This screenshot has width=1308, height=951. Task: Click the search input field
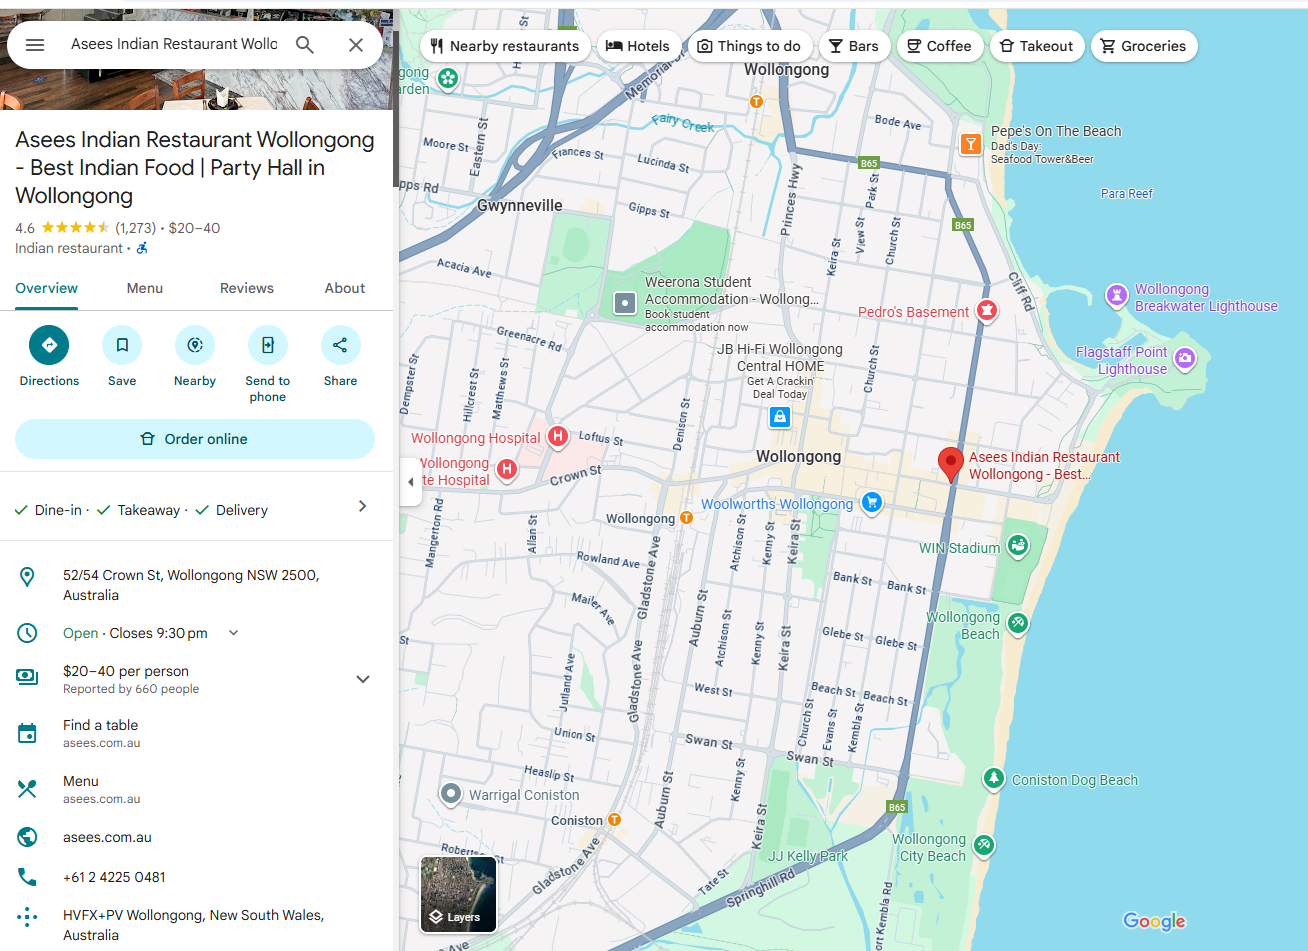click(x=174, y=45)
